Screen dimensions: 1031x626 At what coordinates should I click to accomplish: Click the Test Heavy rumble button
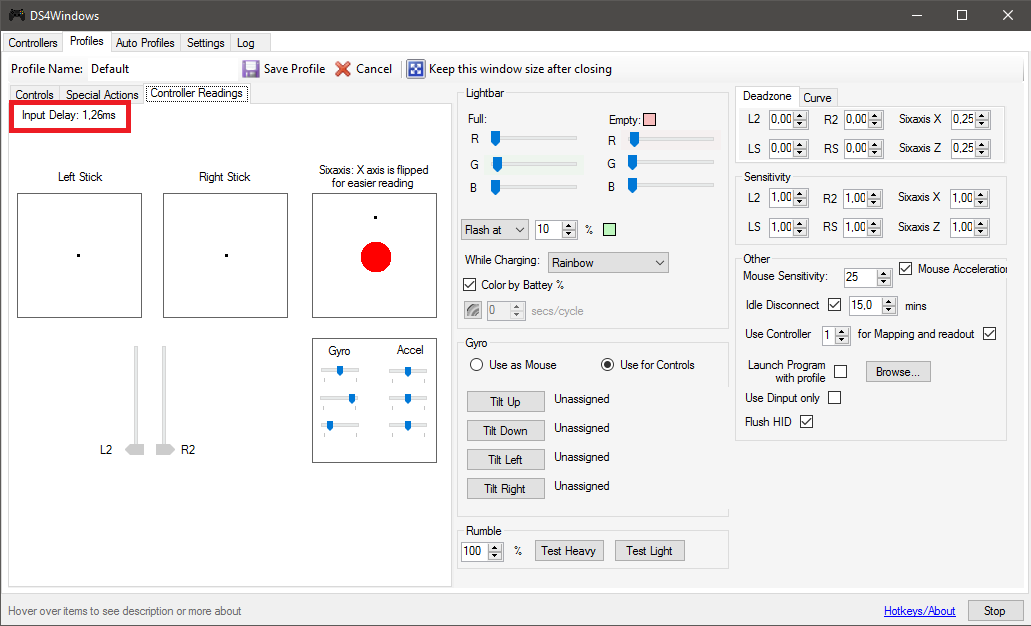coord(569,550)
